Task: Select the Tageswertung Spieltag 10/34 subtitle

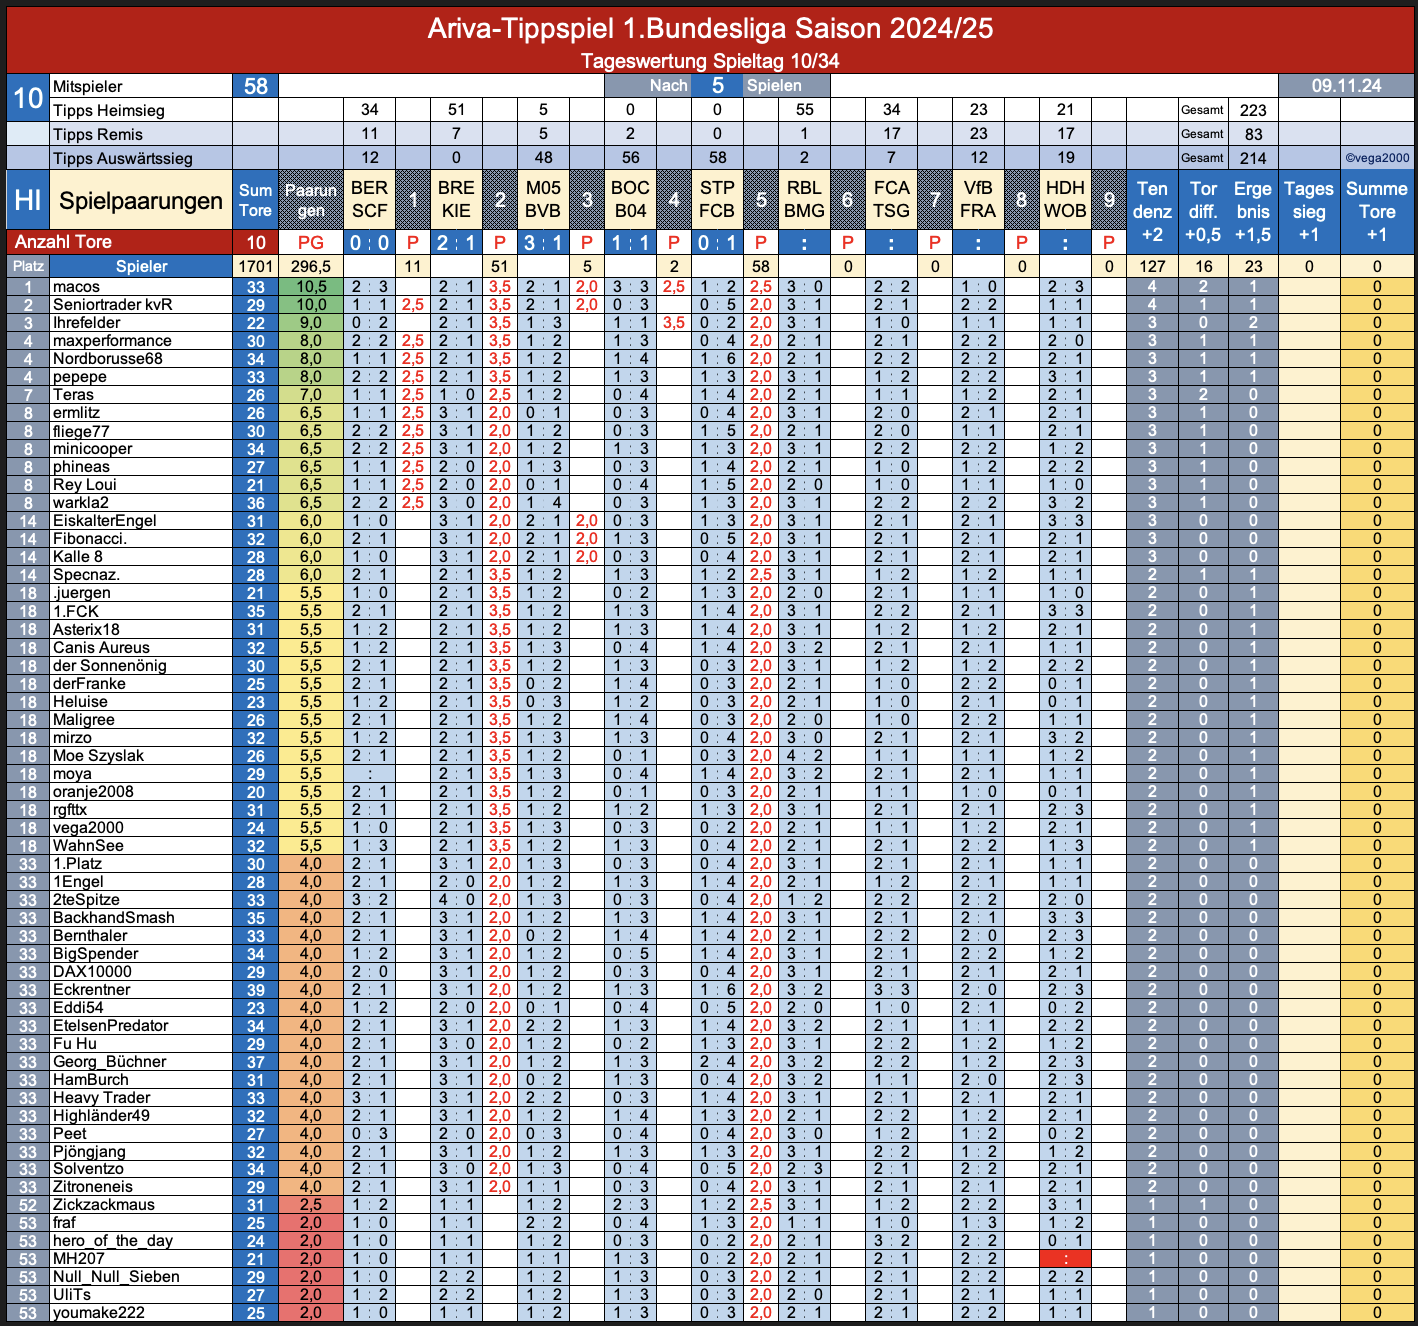Action: (710, 61)
